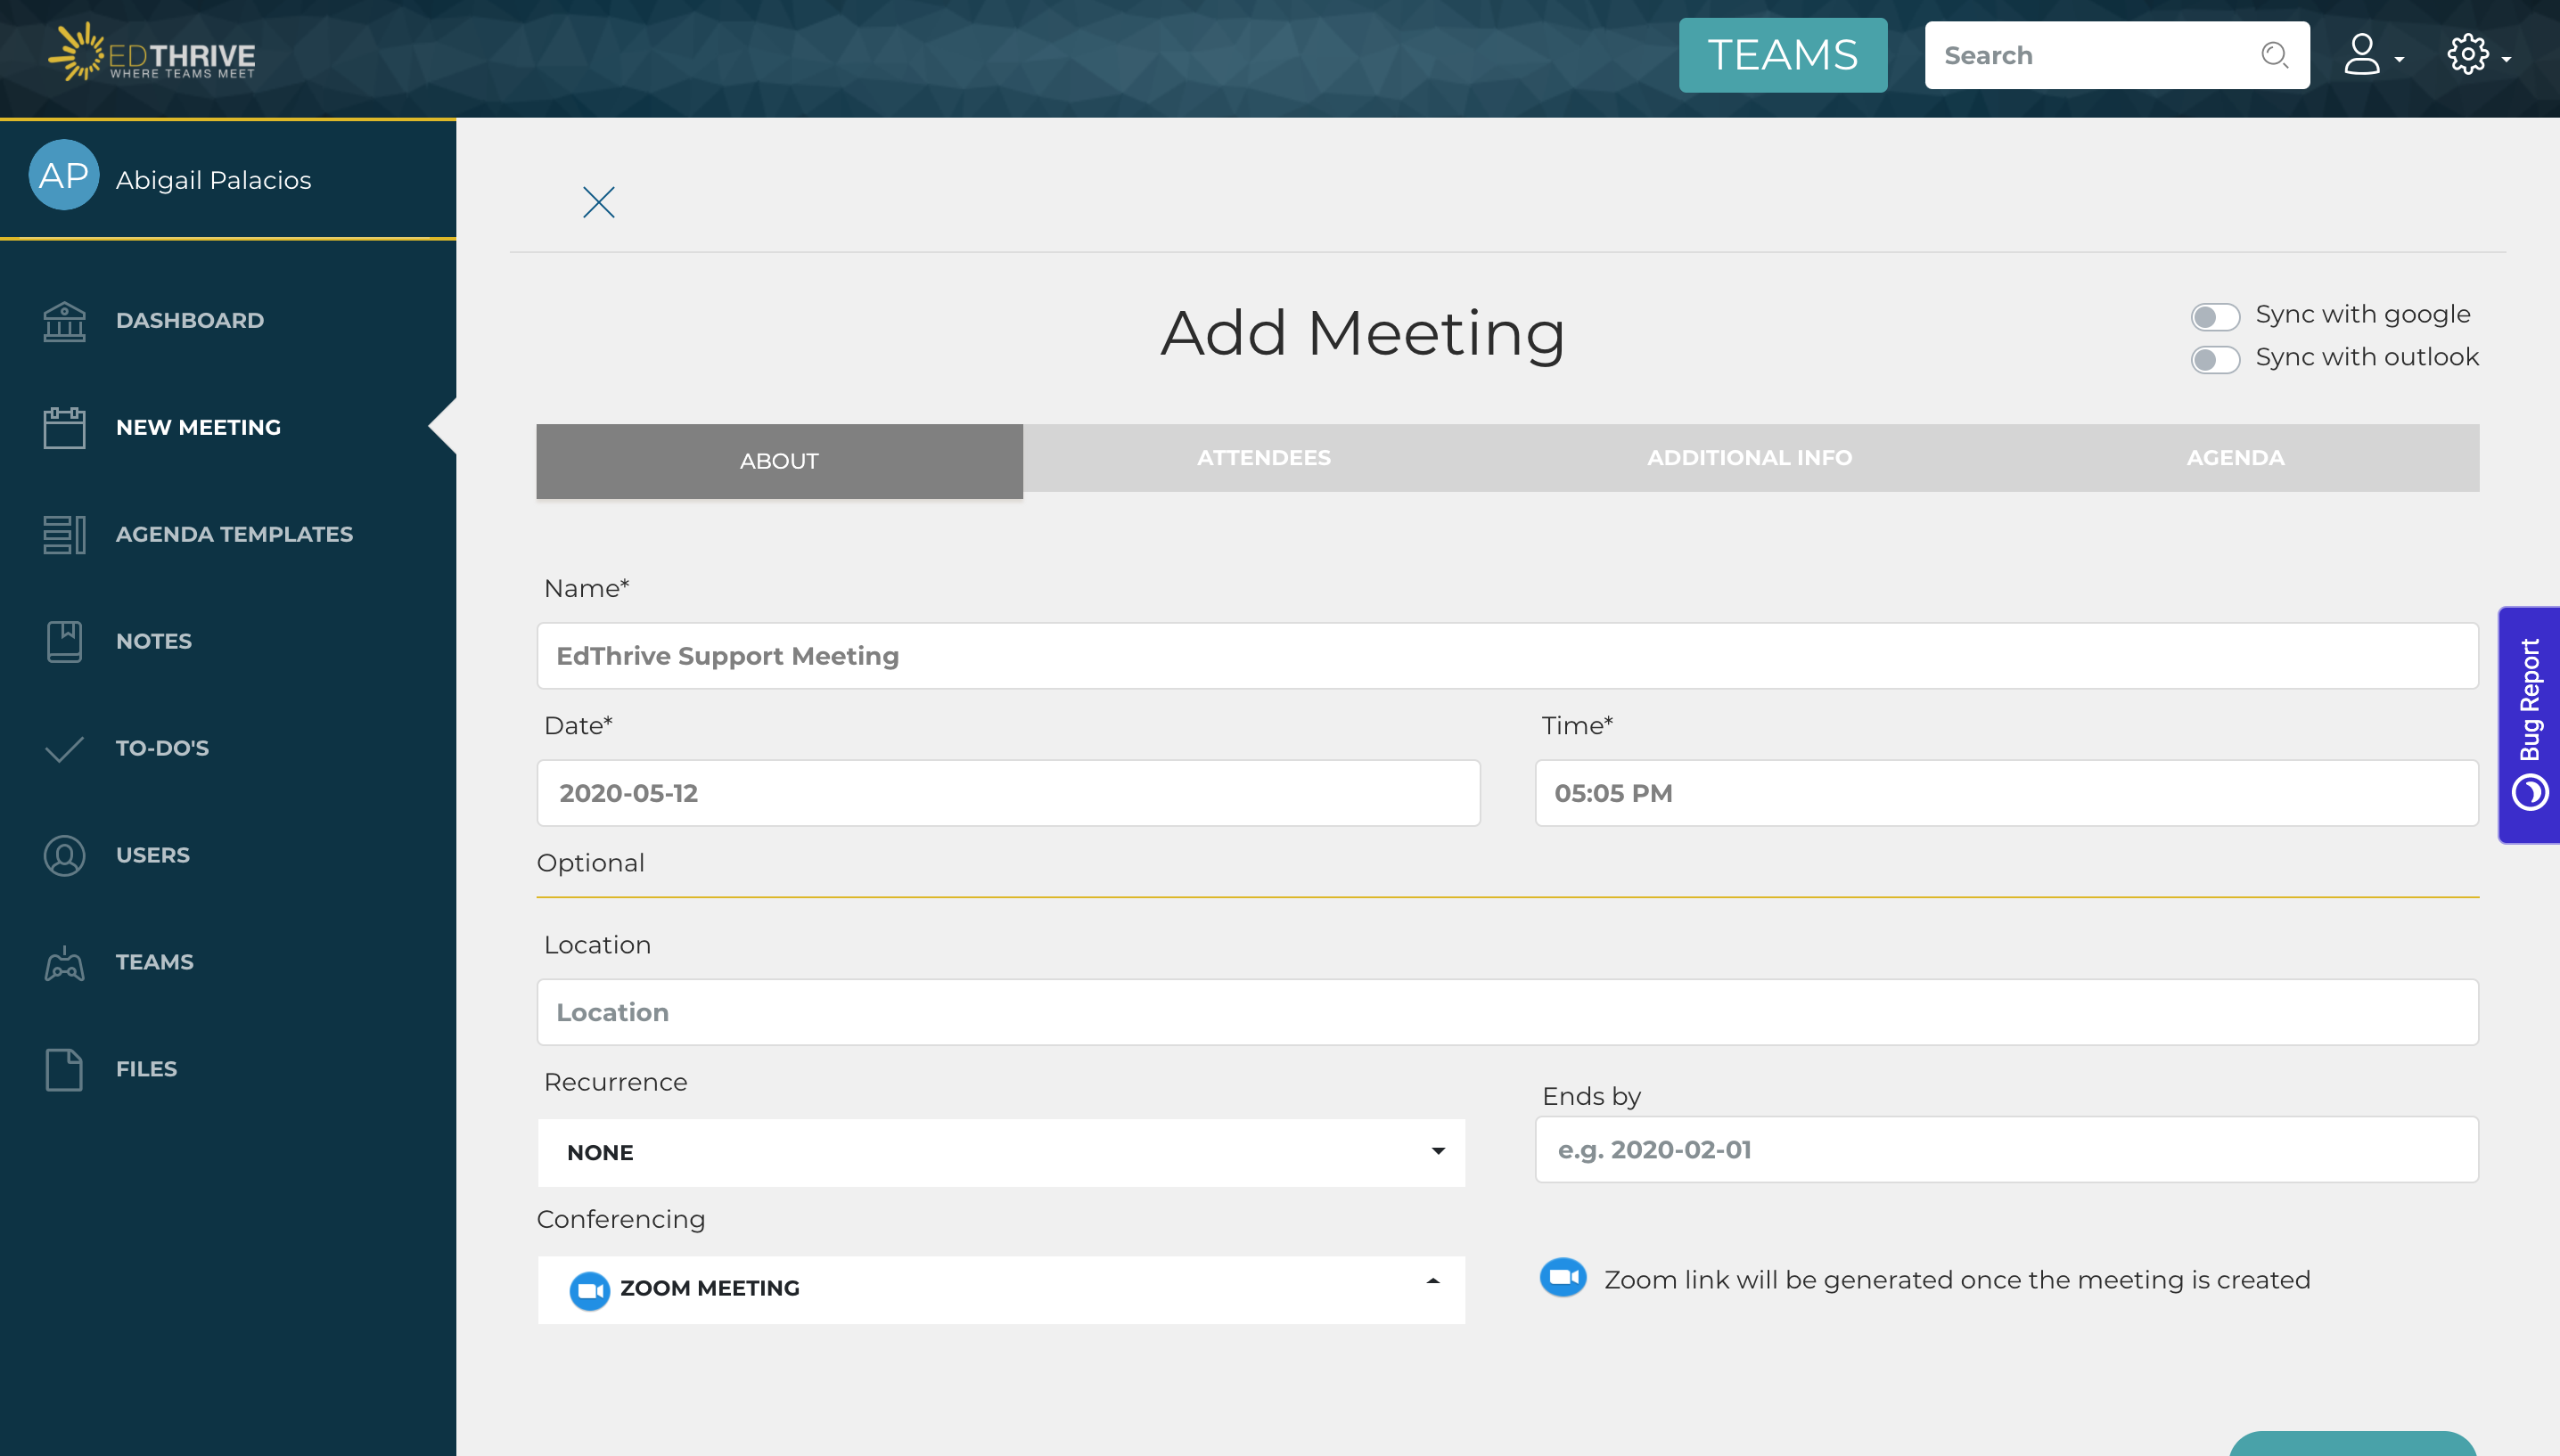The height and width of the screenshot is (1456, 2560).
Task: Click the Files document icon
Action: click(64, 1070)
